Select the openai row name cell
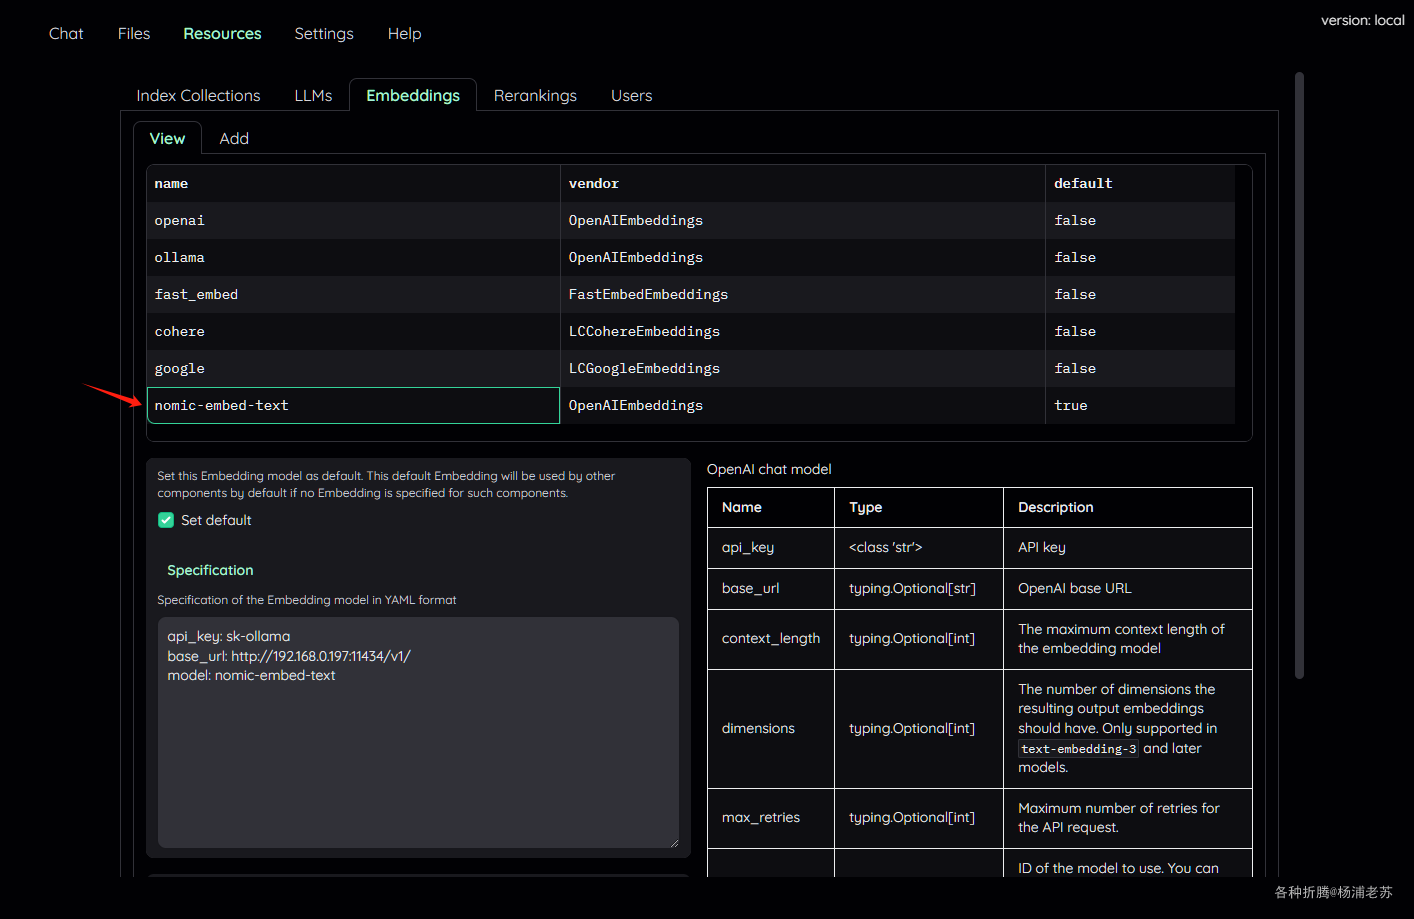This screenshot has width=1414, height=919. tap(353, 221)
